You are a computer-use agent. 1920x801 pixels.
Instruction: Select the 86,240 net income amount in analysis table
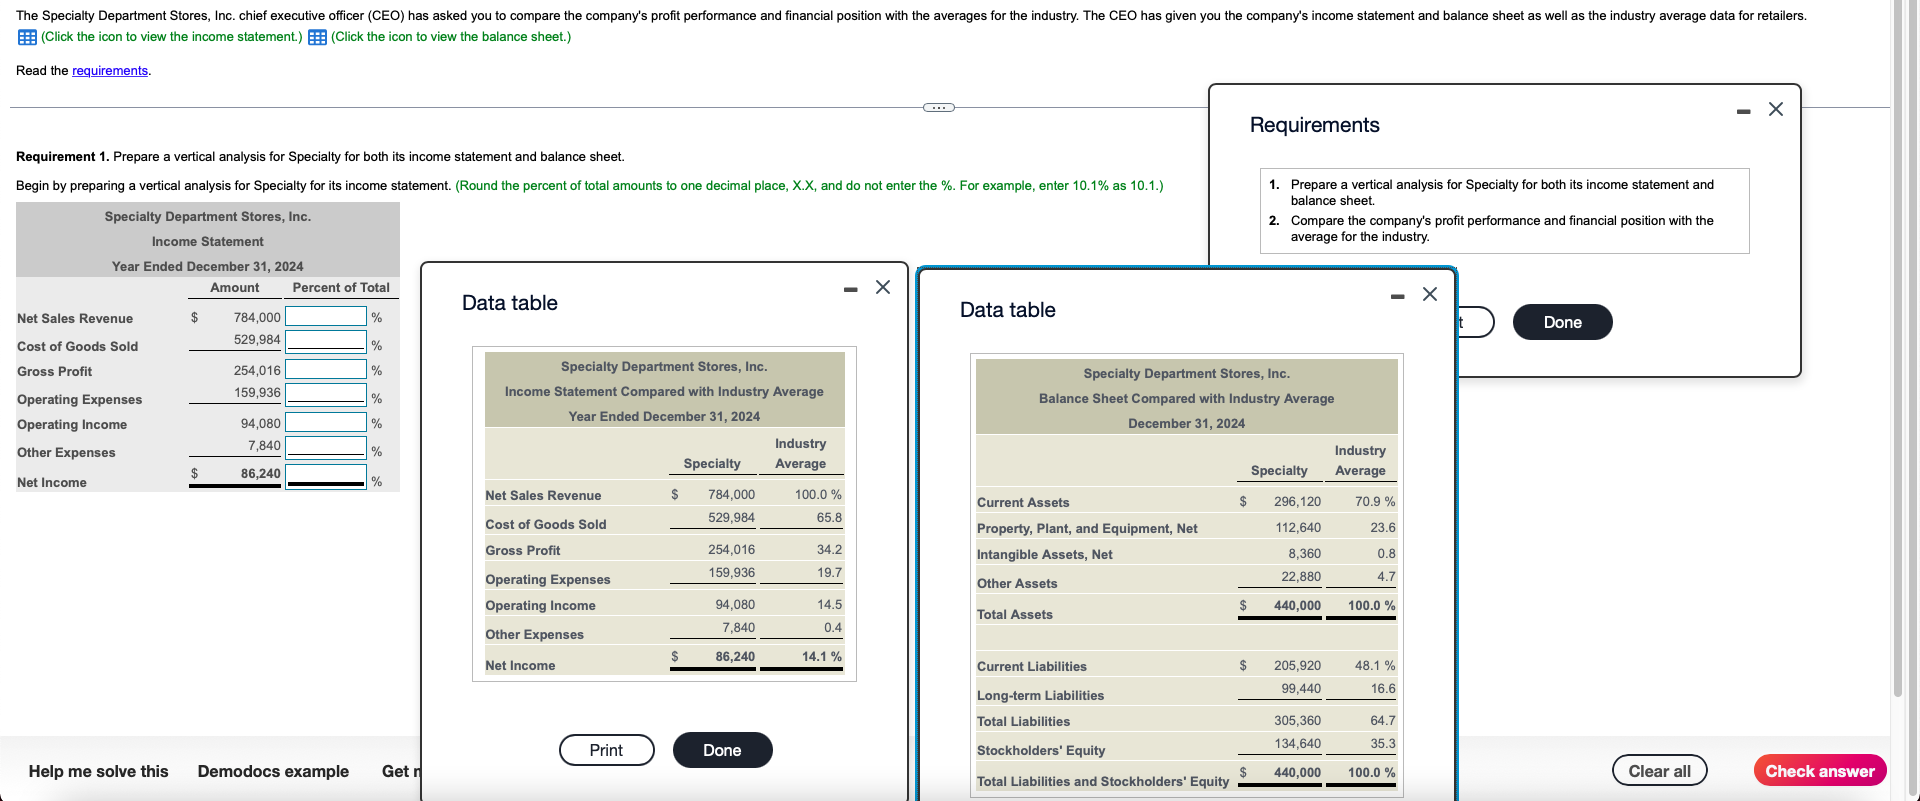260,474
